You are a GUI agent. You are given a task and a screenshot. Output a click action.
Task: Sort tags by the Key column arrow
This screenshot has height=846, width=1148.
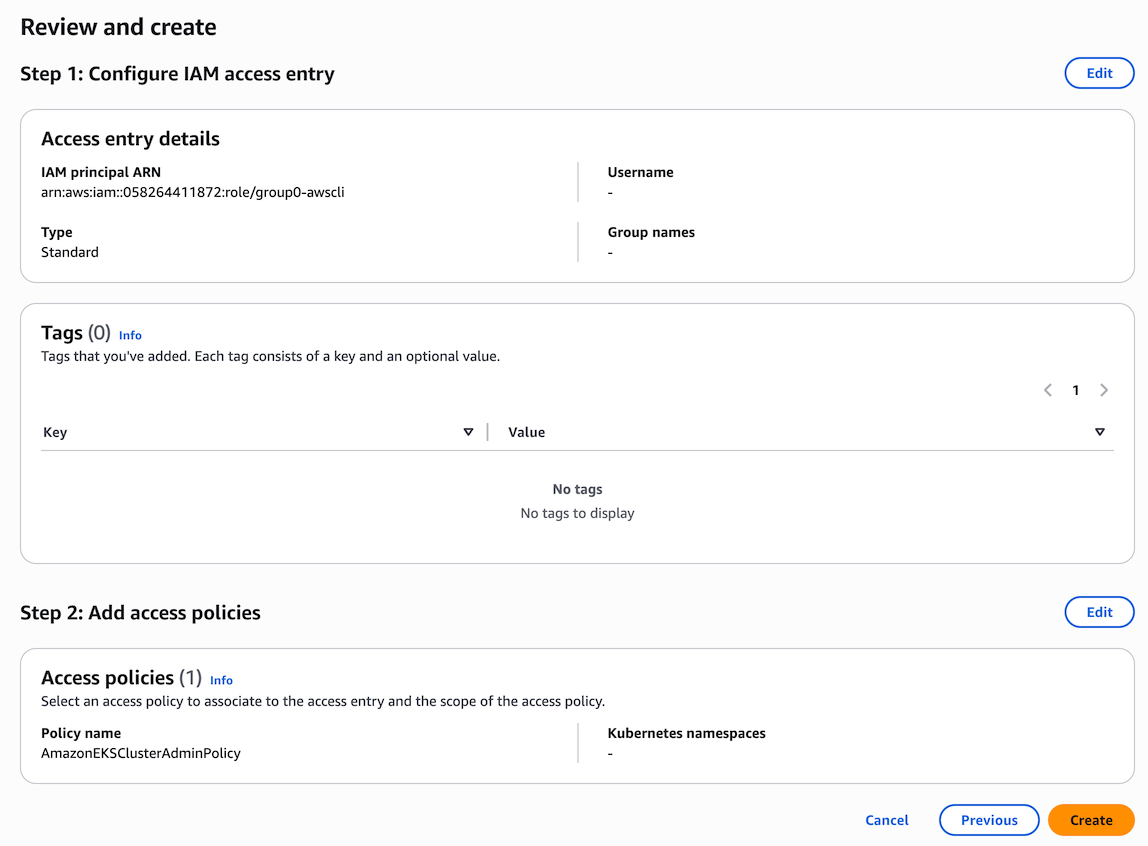click(x=468, y=432)
